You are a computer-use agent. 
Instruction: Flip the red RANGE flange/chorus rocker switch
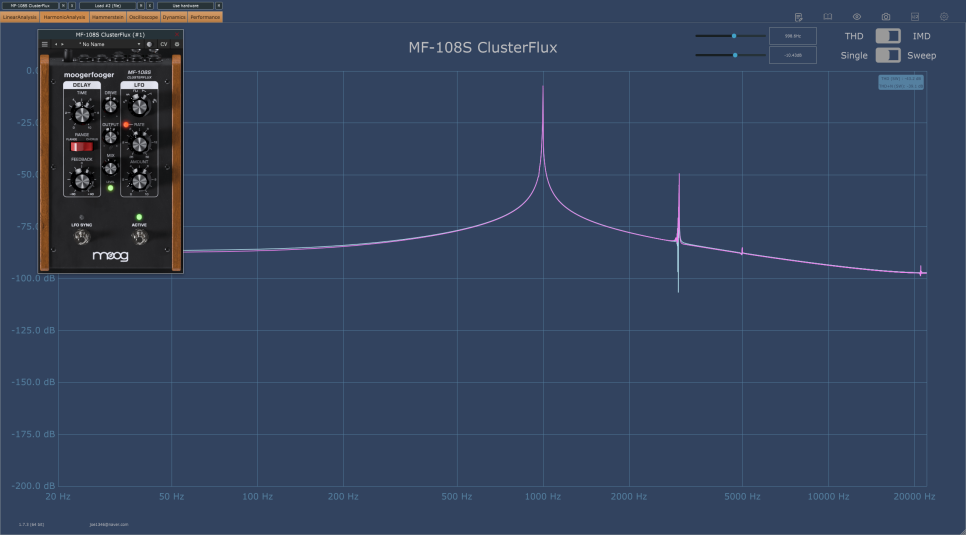click(81, 147)
